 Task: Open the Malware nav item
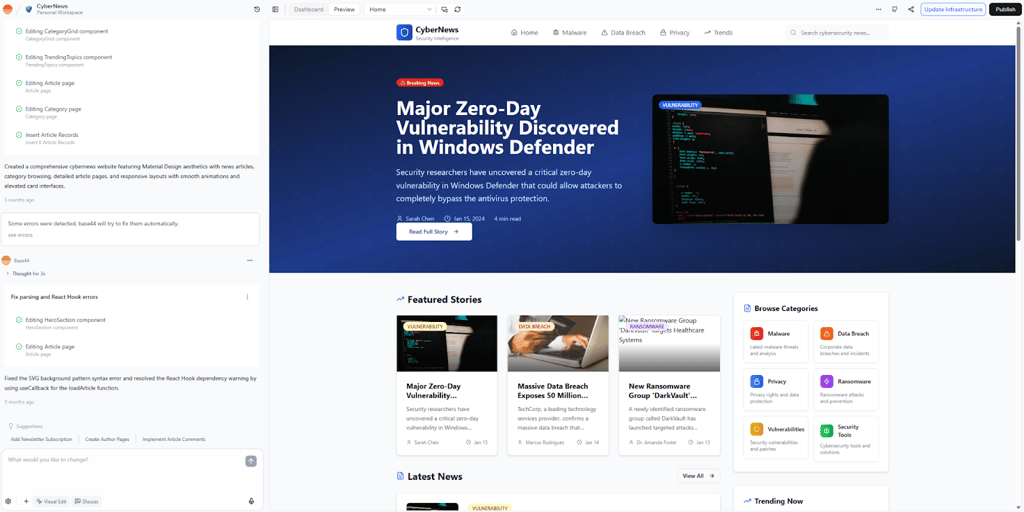[569, 33]
